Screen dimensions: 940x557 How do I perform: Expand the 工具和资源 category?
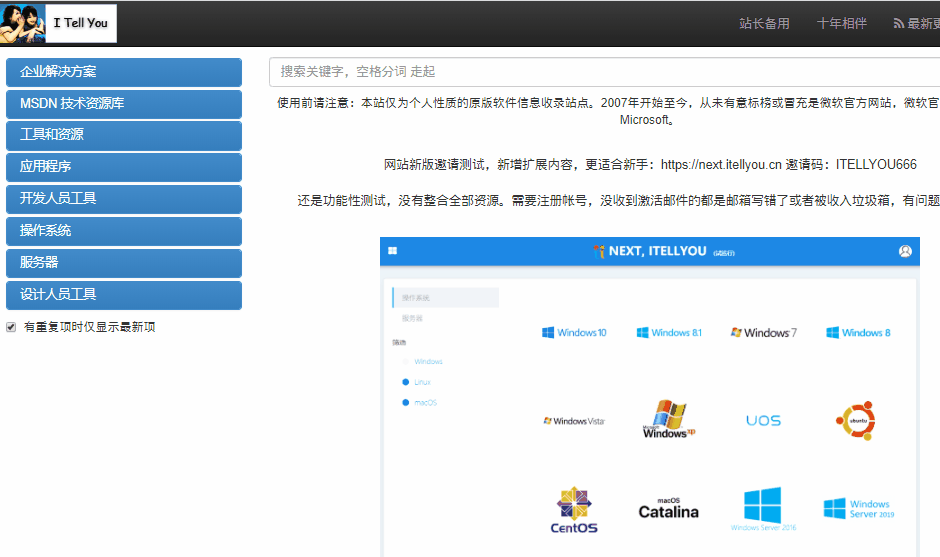pyautogui.click(x=124, y=135)
